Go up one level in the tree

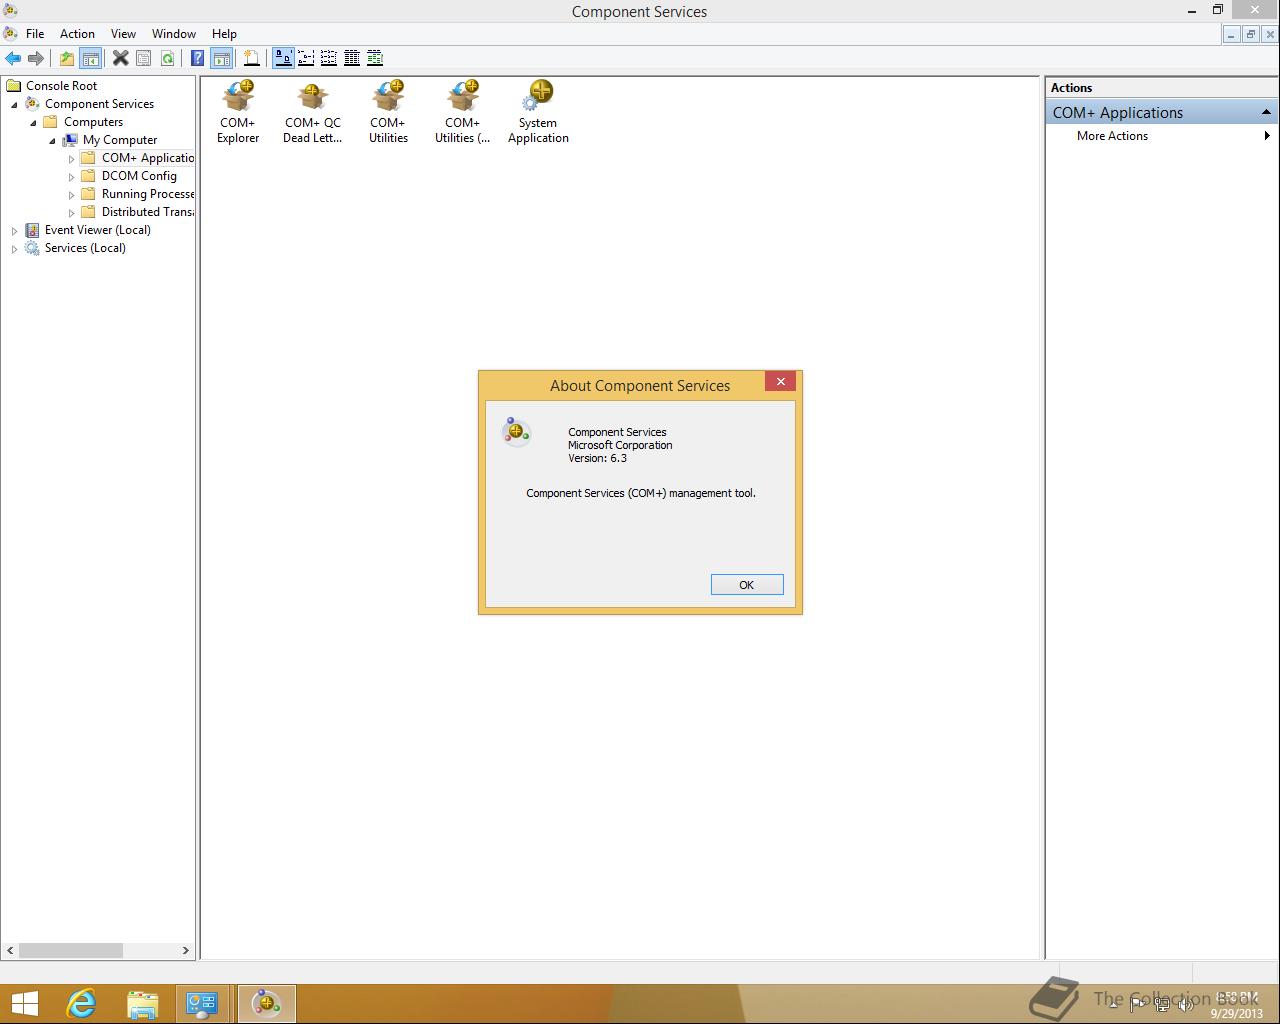[67, 58]
